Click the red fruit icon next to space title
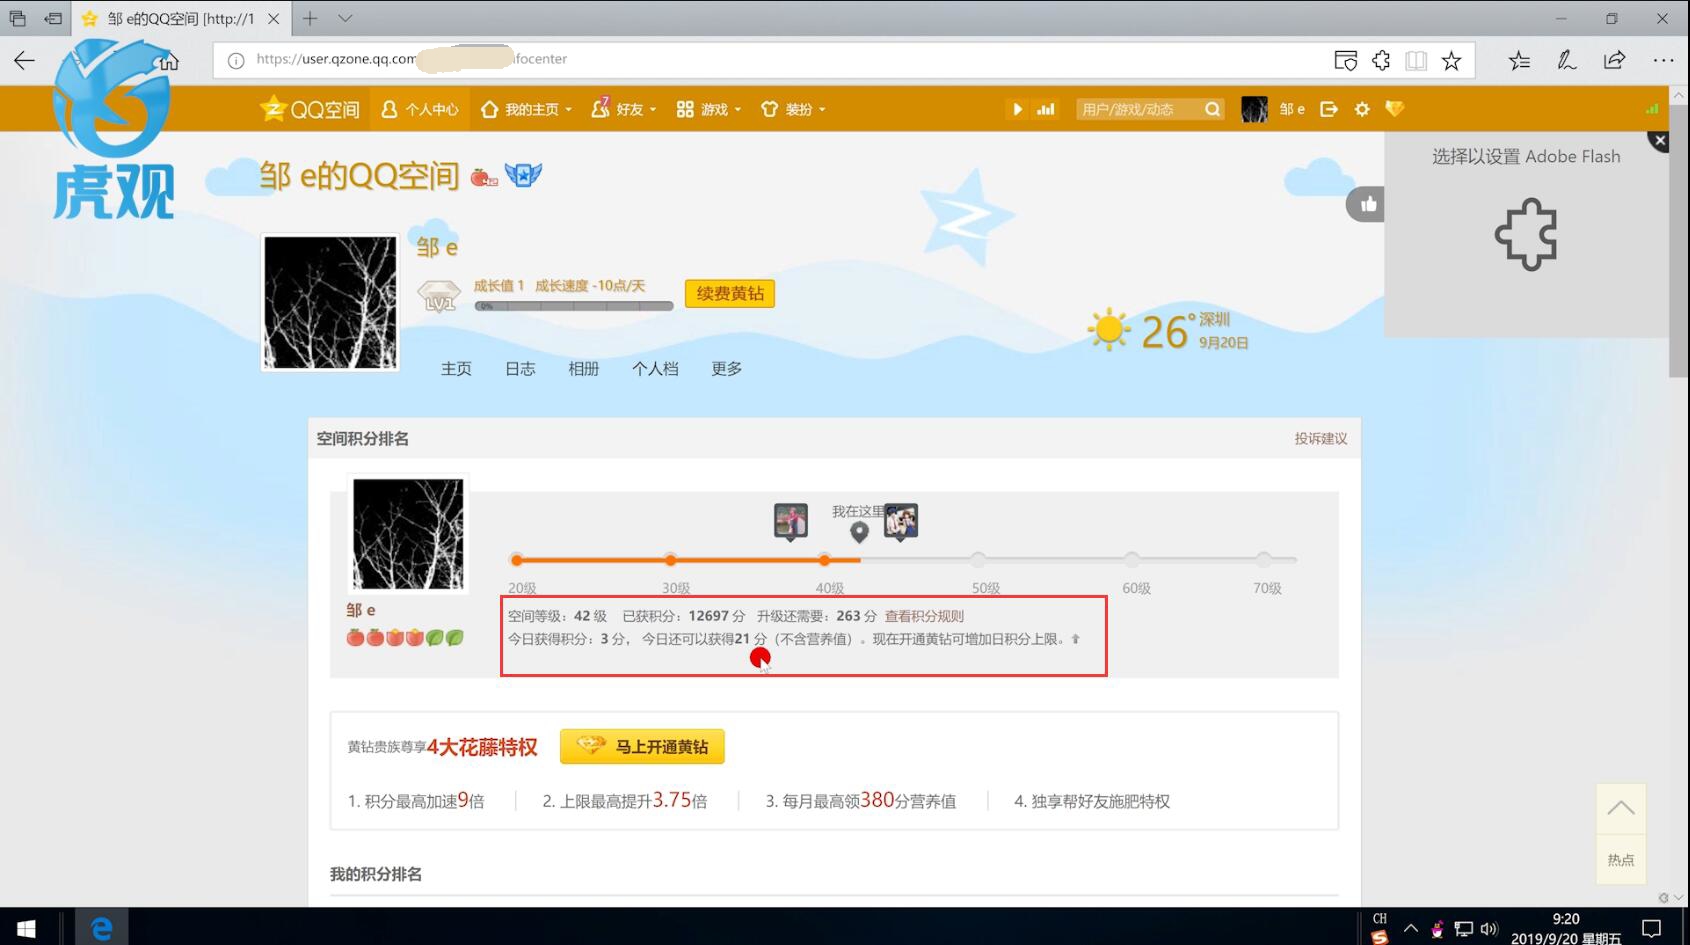1690x945 pixels. tap(484, 178)
